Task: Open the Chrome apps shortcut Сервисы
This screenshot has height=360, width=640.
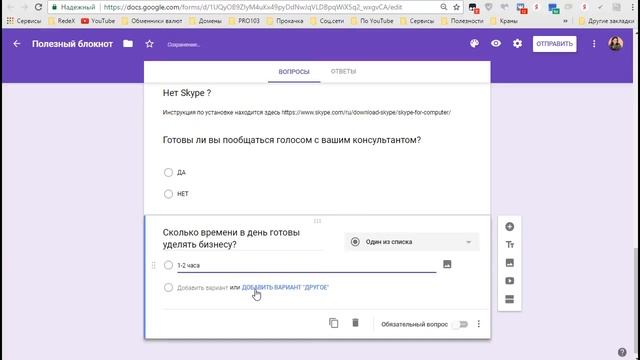Action: [x=24, y=21]
